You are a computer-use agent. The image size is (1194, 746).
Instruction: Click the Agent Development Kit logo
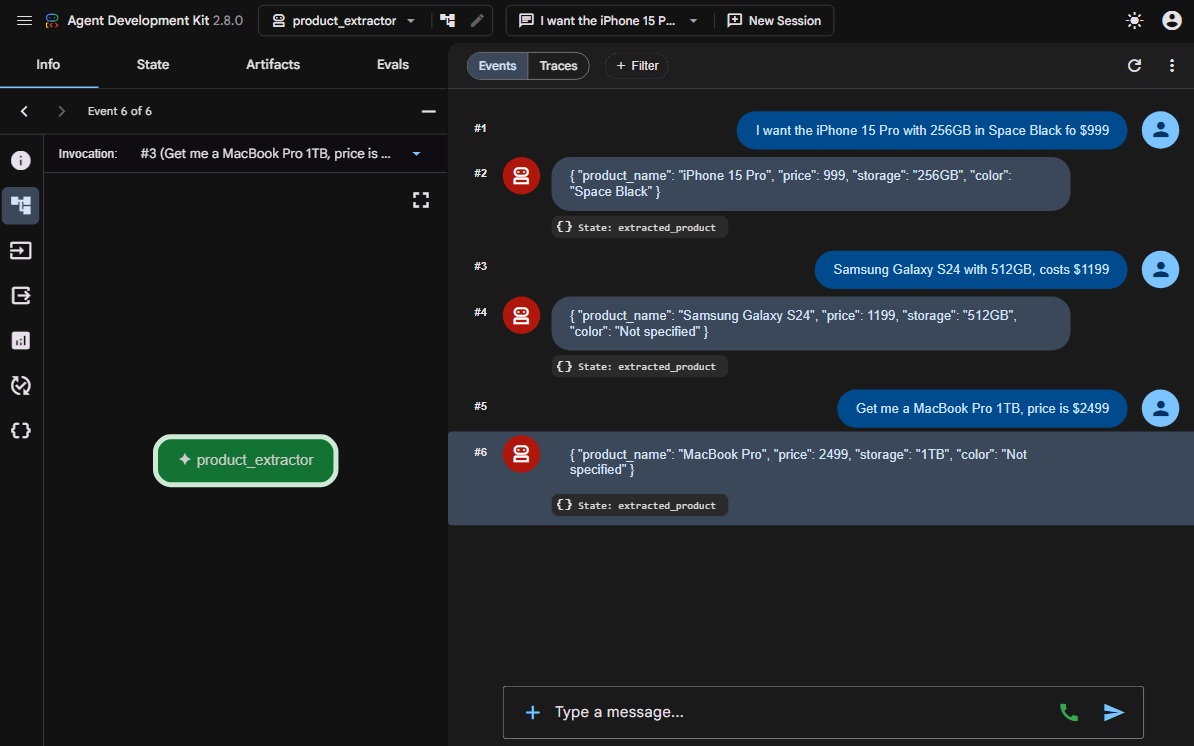coord(52,21)
